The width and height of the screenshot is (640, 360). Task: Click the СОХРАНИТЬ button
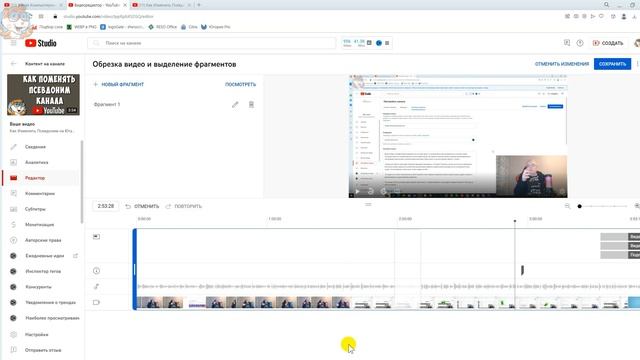(x=612, y=64)
